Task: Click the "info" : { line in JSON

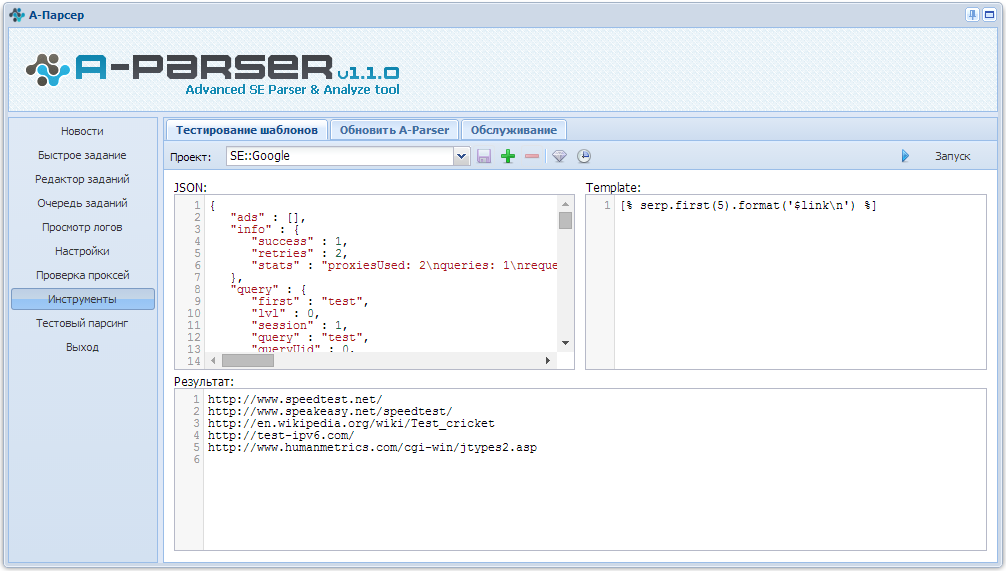Action: coord(264,229)
